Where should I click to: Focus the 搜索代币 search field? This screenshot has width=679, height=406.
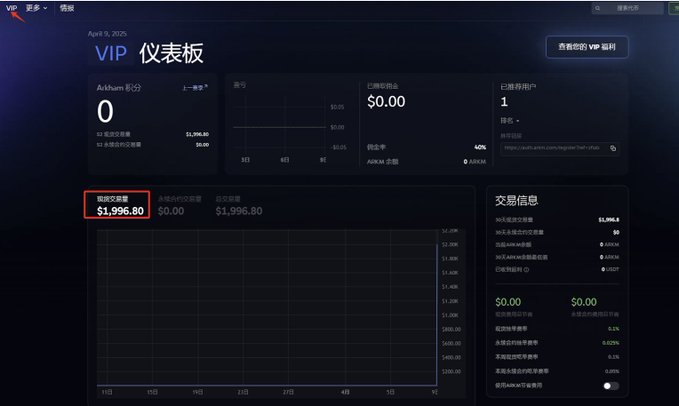[x=627, y=8]
